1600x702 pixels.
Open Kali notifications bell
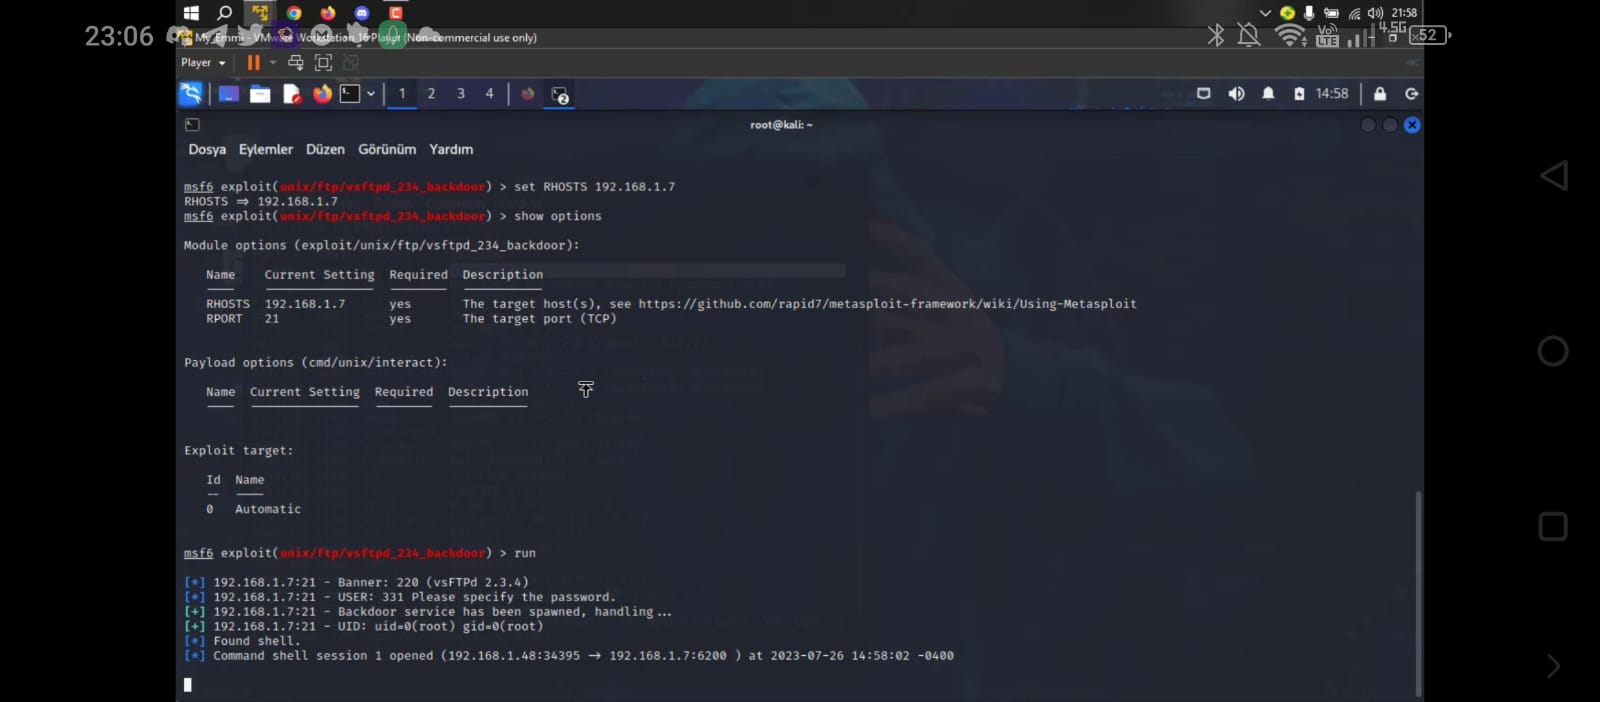click(x=1268, y=94)
